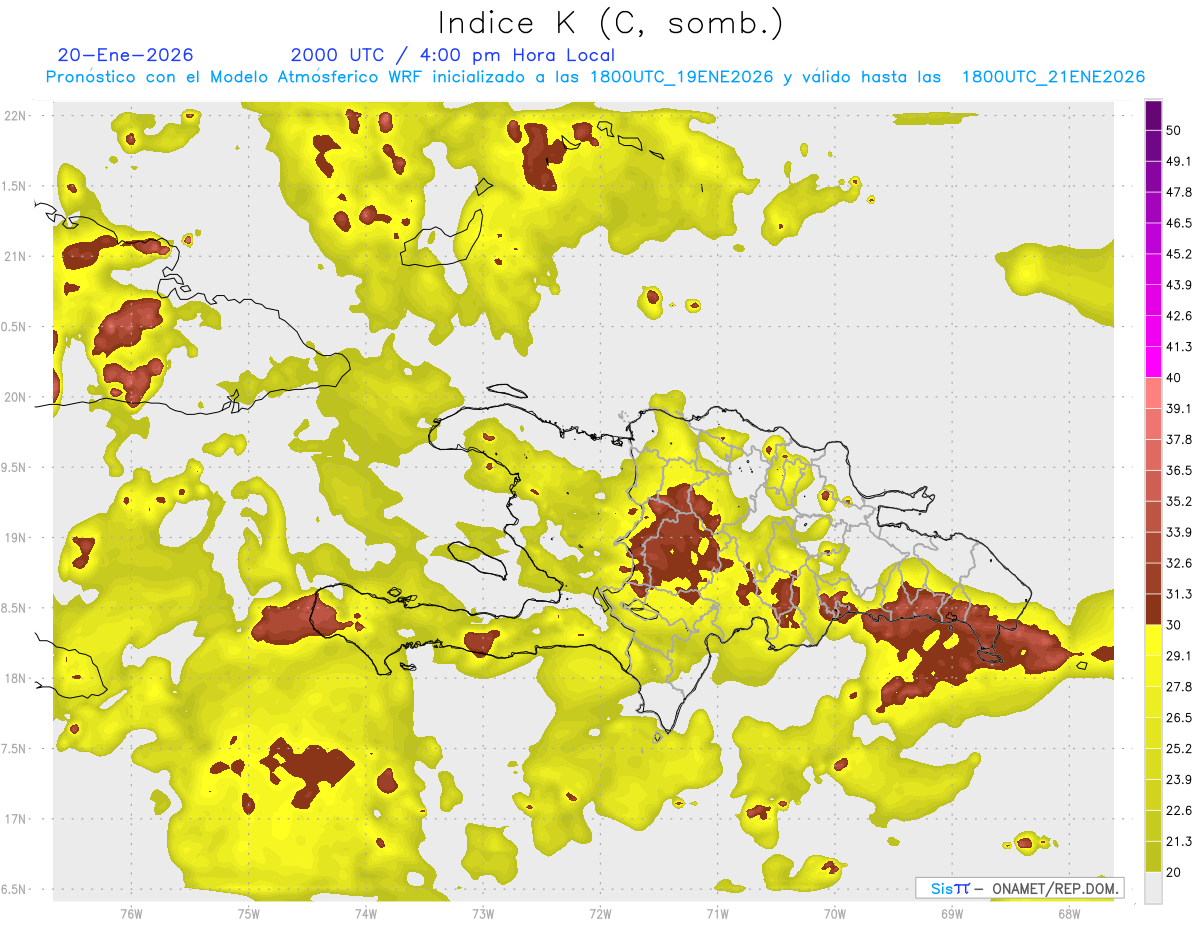Click legend value '50'
This screenshot has width=1200, height=927.
(x=1175, y=130)
